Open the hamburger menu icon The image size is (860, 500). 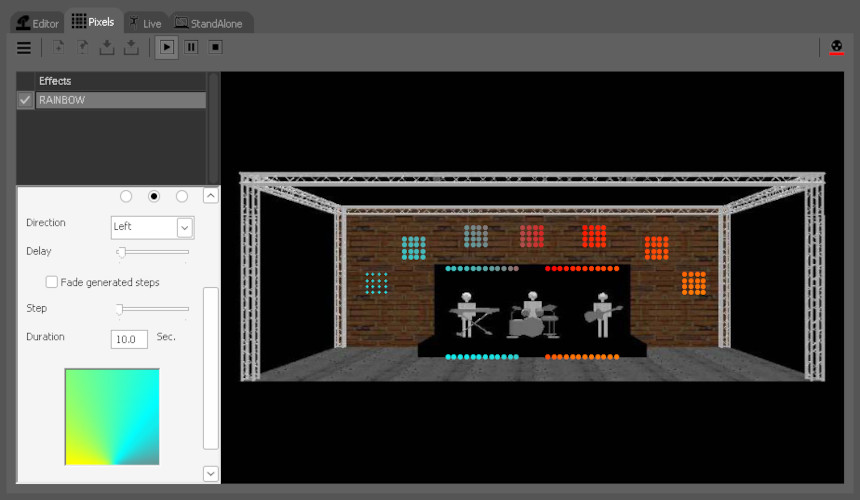24,47
